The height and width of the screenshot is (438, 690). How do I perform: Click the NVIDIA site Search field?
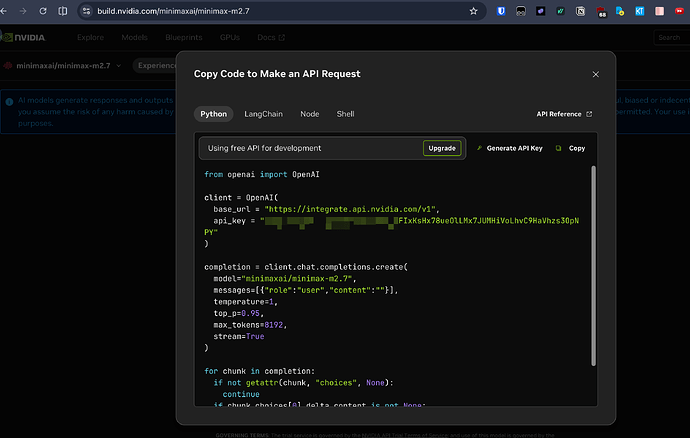[x=672, y=37]
